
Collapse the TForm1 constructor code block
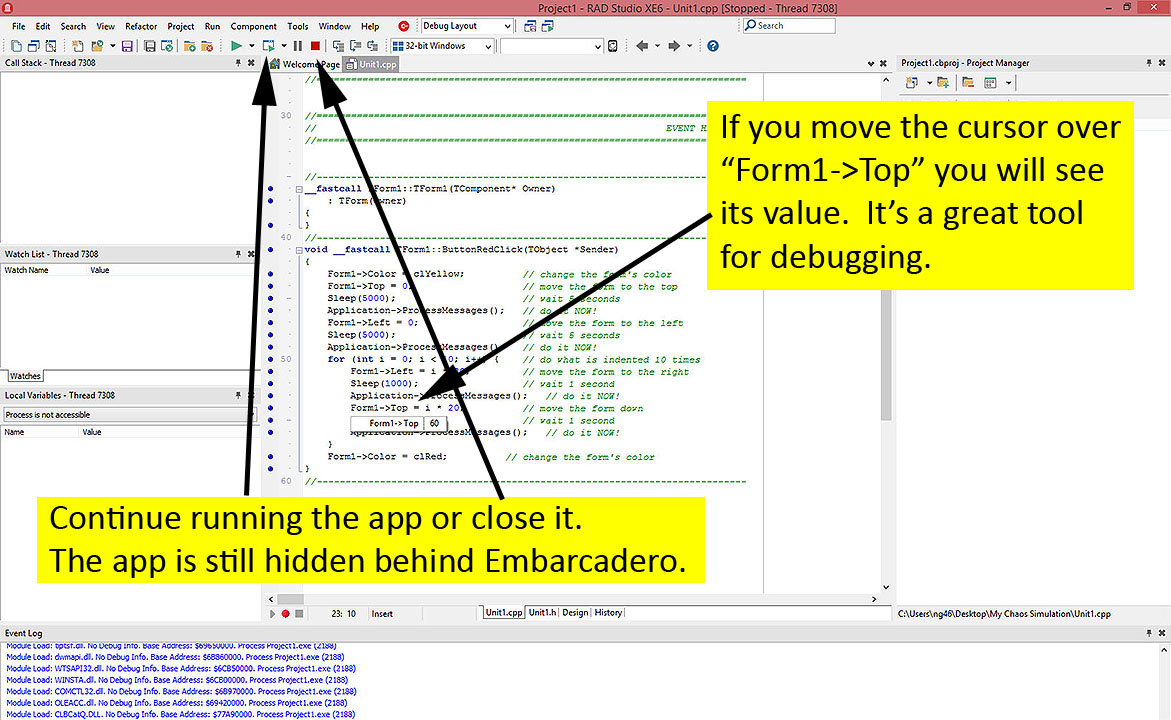point(299,190)
